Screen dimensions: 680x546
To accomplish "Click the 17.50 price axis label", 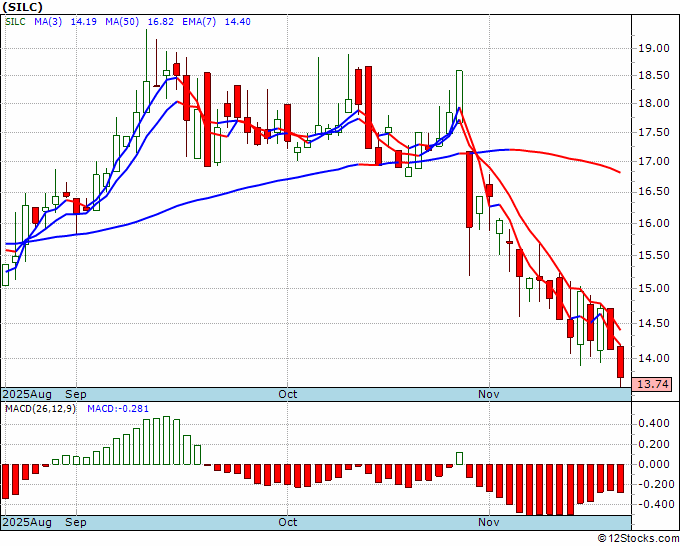I will [654, 132].
